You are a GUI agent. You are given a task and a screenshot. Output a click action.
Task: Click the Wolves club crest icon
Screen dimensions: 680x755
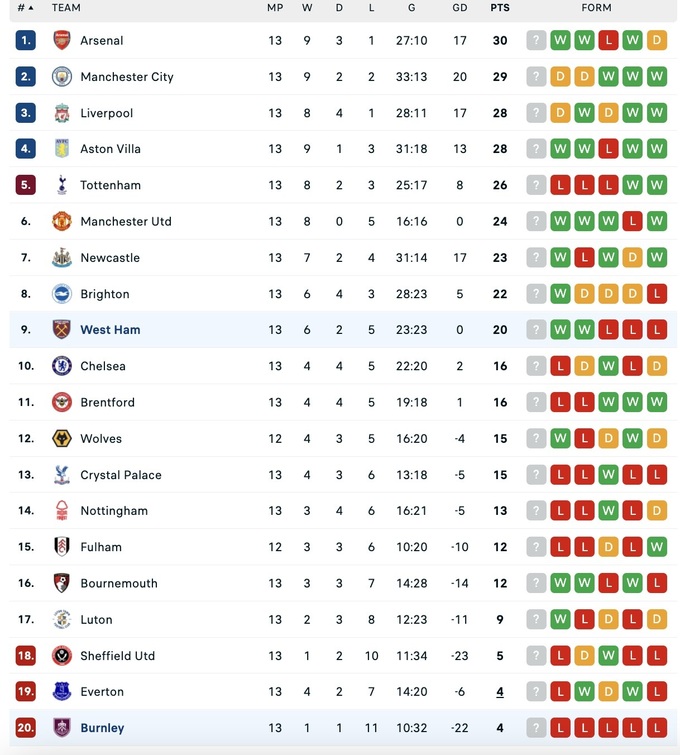point(62,438)
